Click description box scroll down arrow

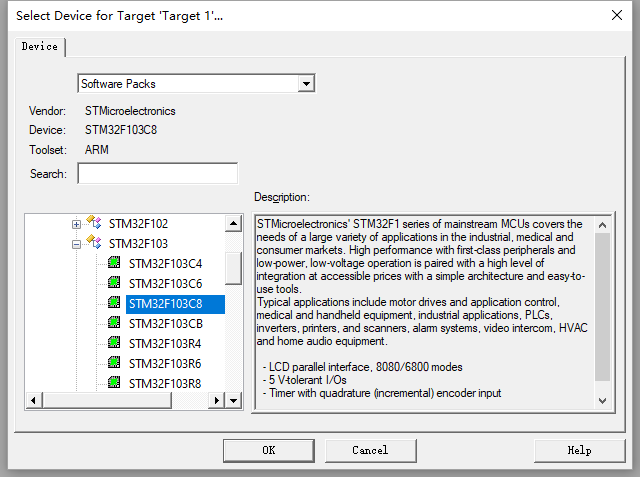(x=602, y=401)
